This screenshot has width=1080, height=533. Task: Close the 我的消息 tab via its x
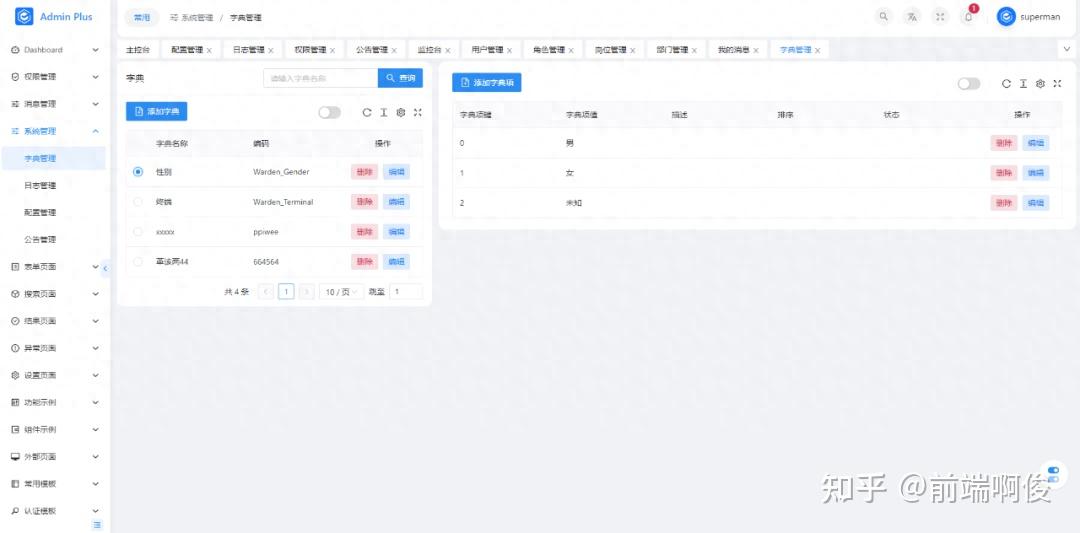(756, 50)
